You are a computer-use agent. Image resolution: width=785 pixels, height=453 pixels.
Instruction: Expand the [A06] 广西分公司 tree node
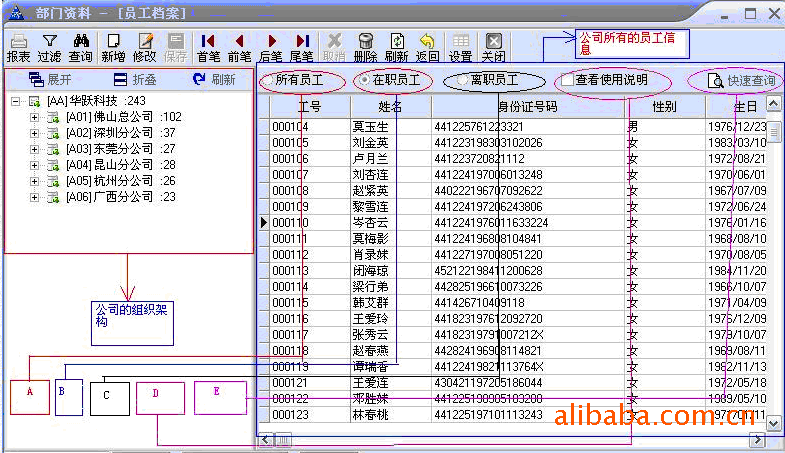tap(34, 197)
